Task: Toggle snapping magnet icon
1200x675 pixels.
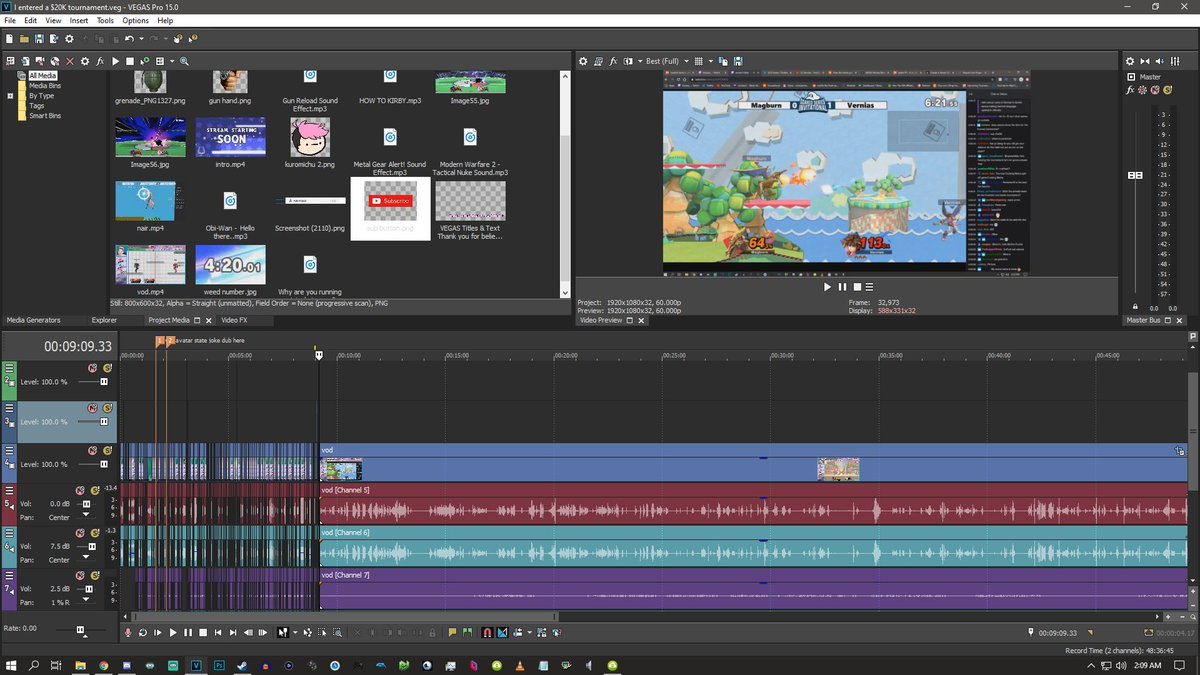Action: pos(488,632)
